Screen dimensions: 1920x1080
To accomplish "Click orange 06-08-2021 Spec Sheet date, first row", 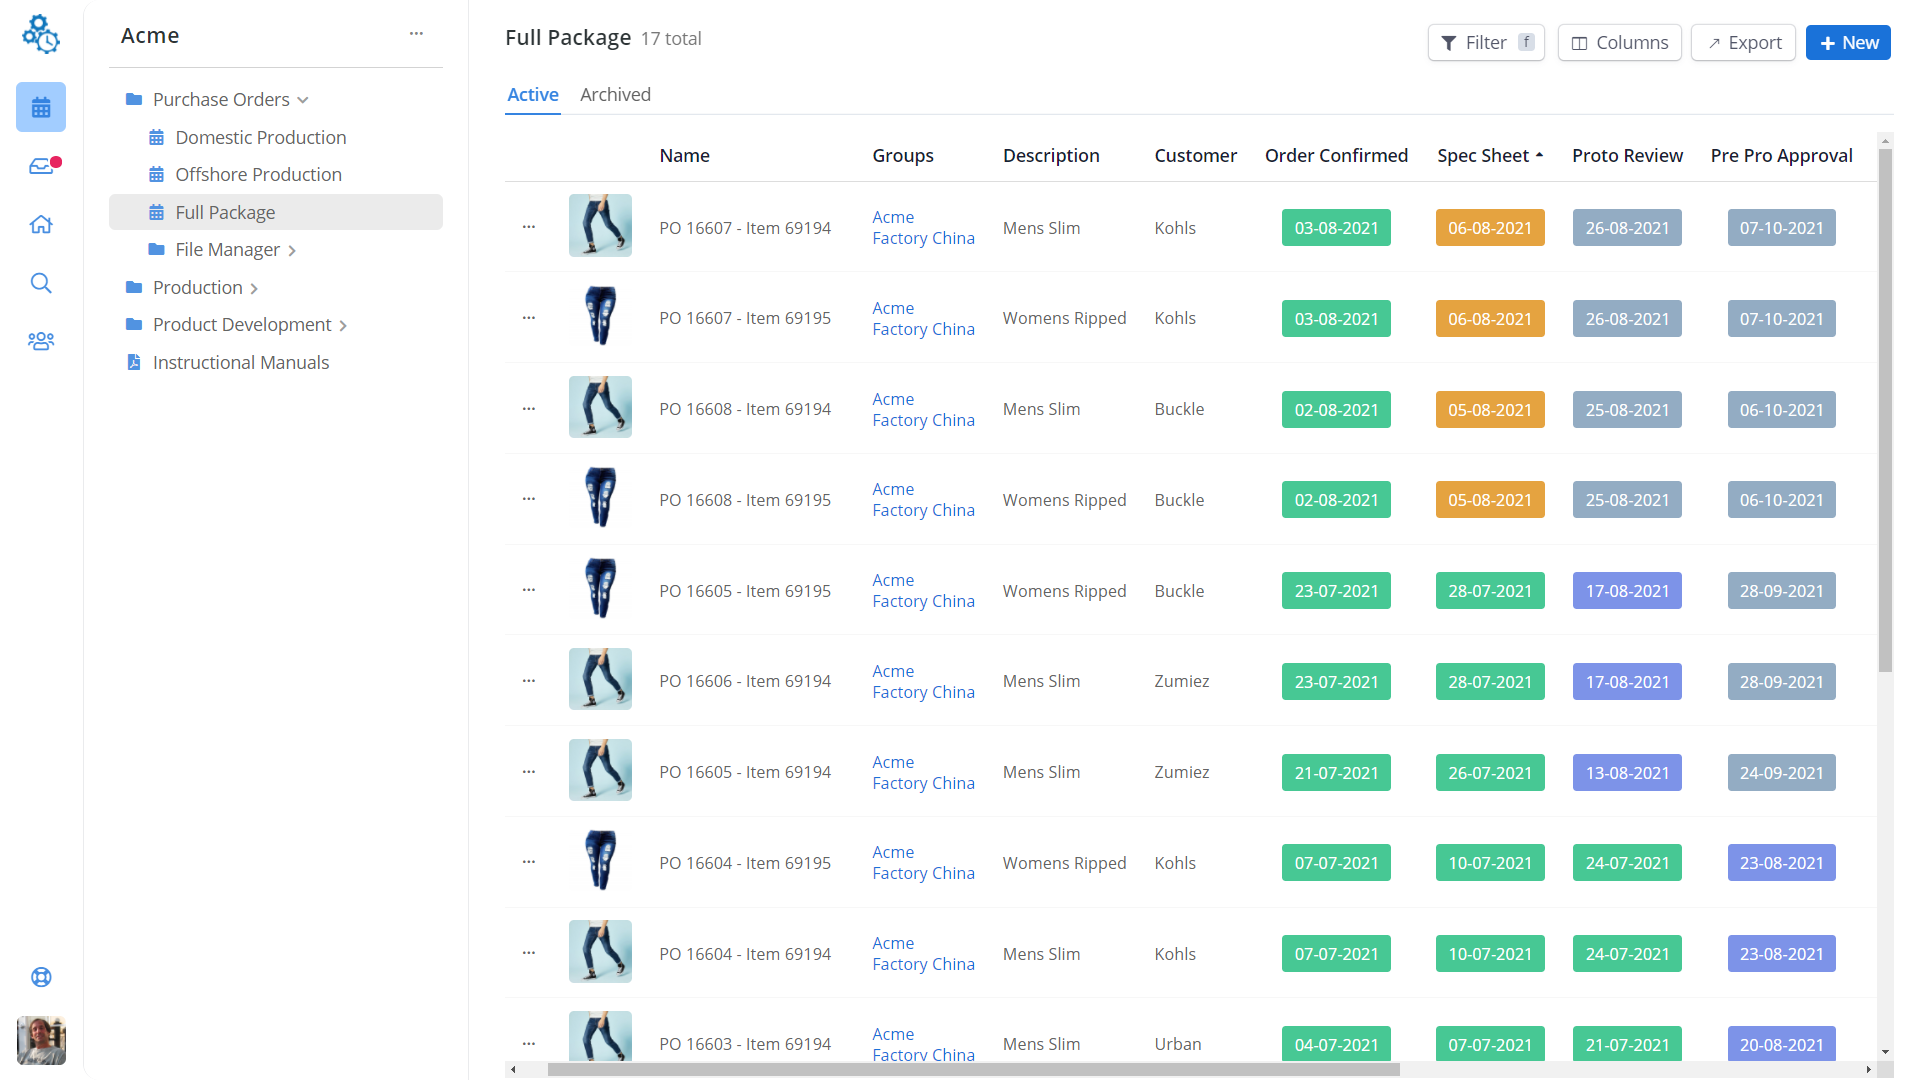I will [x=1489, y=228].
